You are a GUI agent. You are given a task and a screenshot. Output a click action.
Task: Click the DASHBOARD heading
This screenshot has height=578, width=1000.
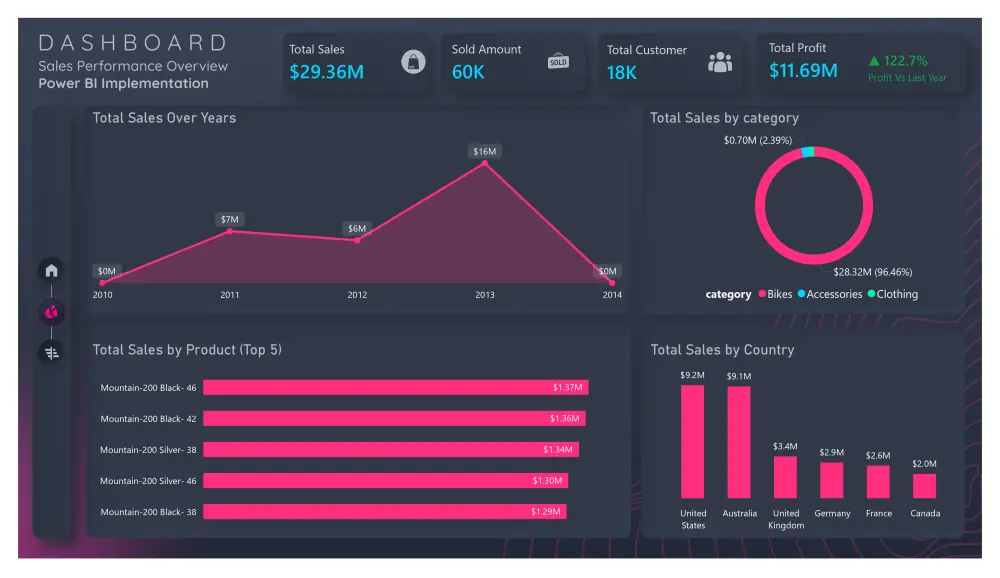point(133,43)
